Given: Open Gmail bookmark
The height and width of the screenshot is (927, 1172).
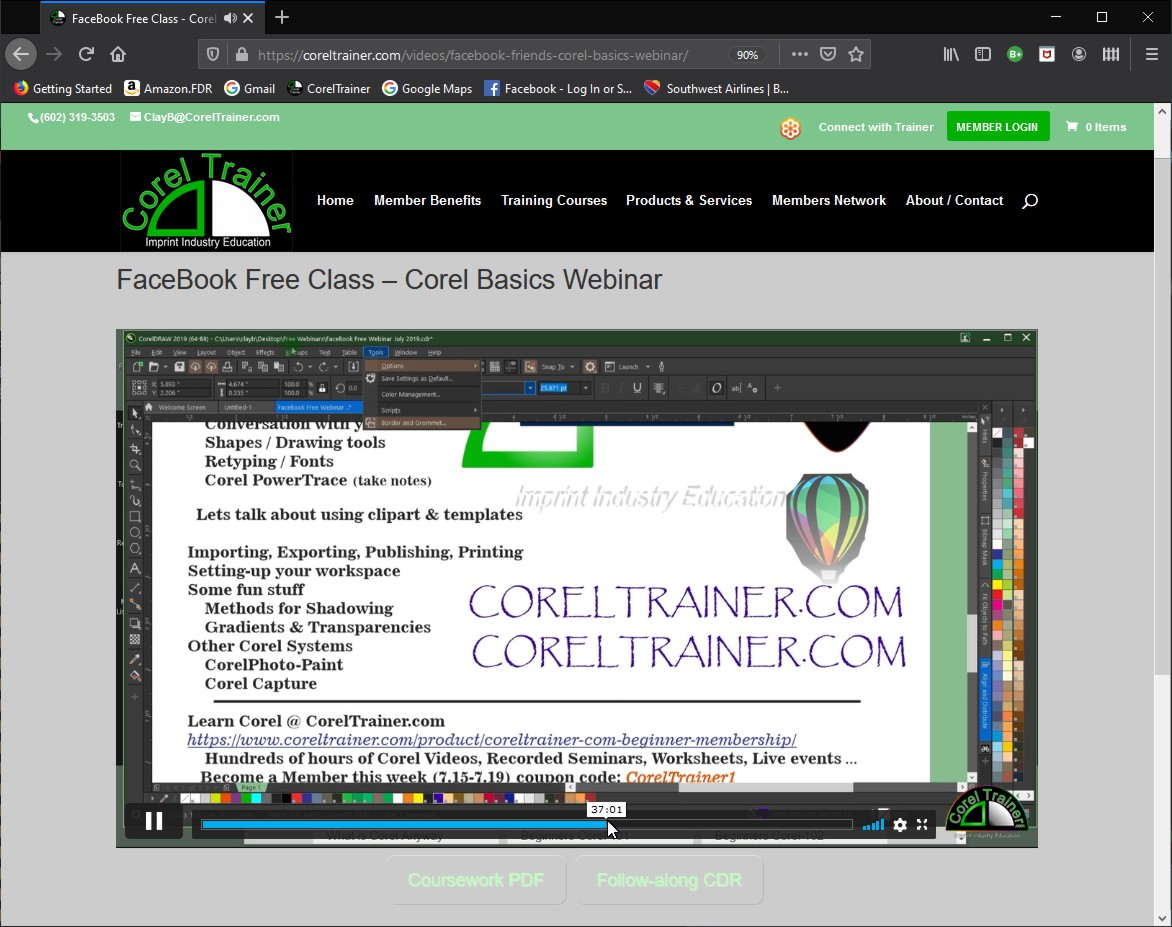Looking at the screenshot, I should (x=250, y=88).
